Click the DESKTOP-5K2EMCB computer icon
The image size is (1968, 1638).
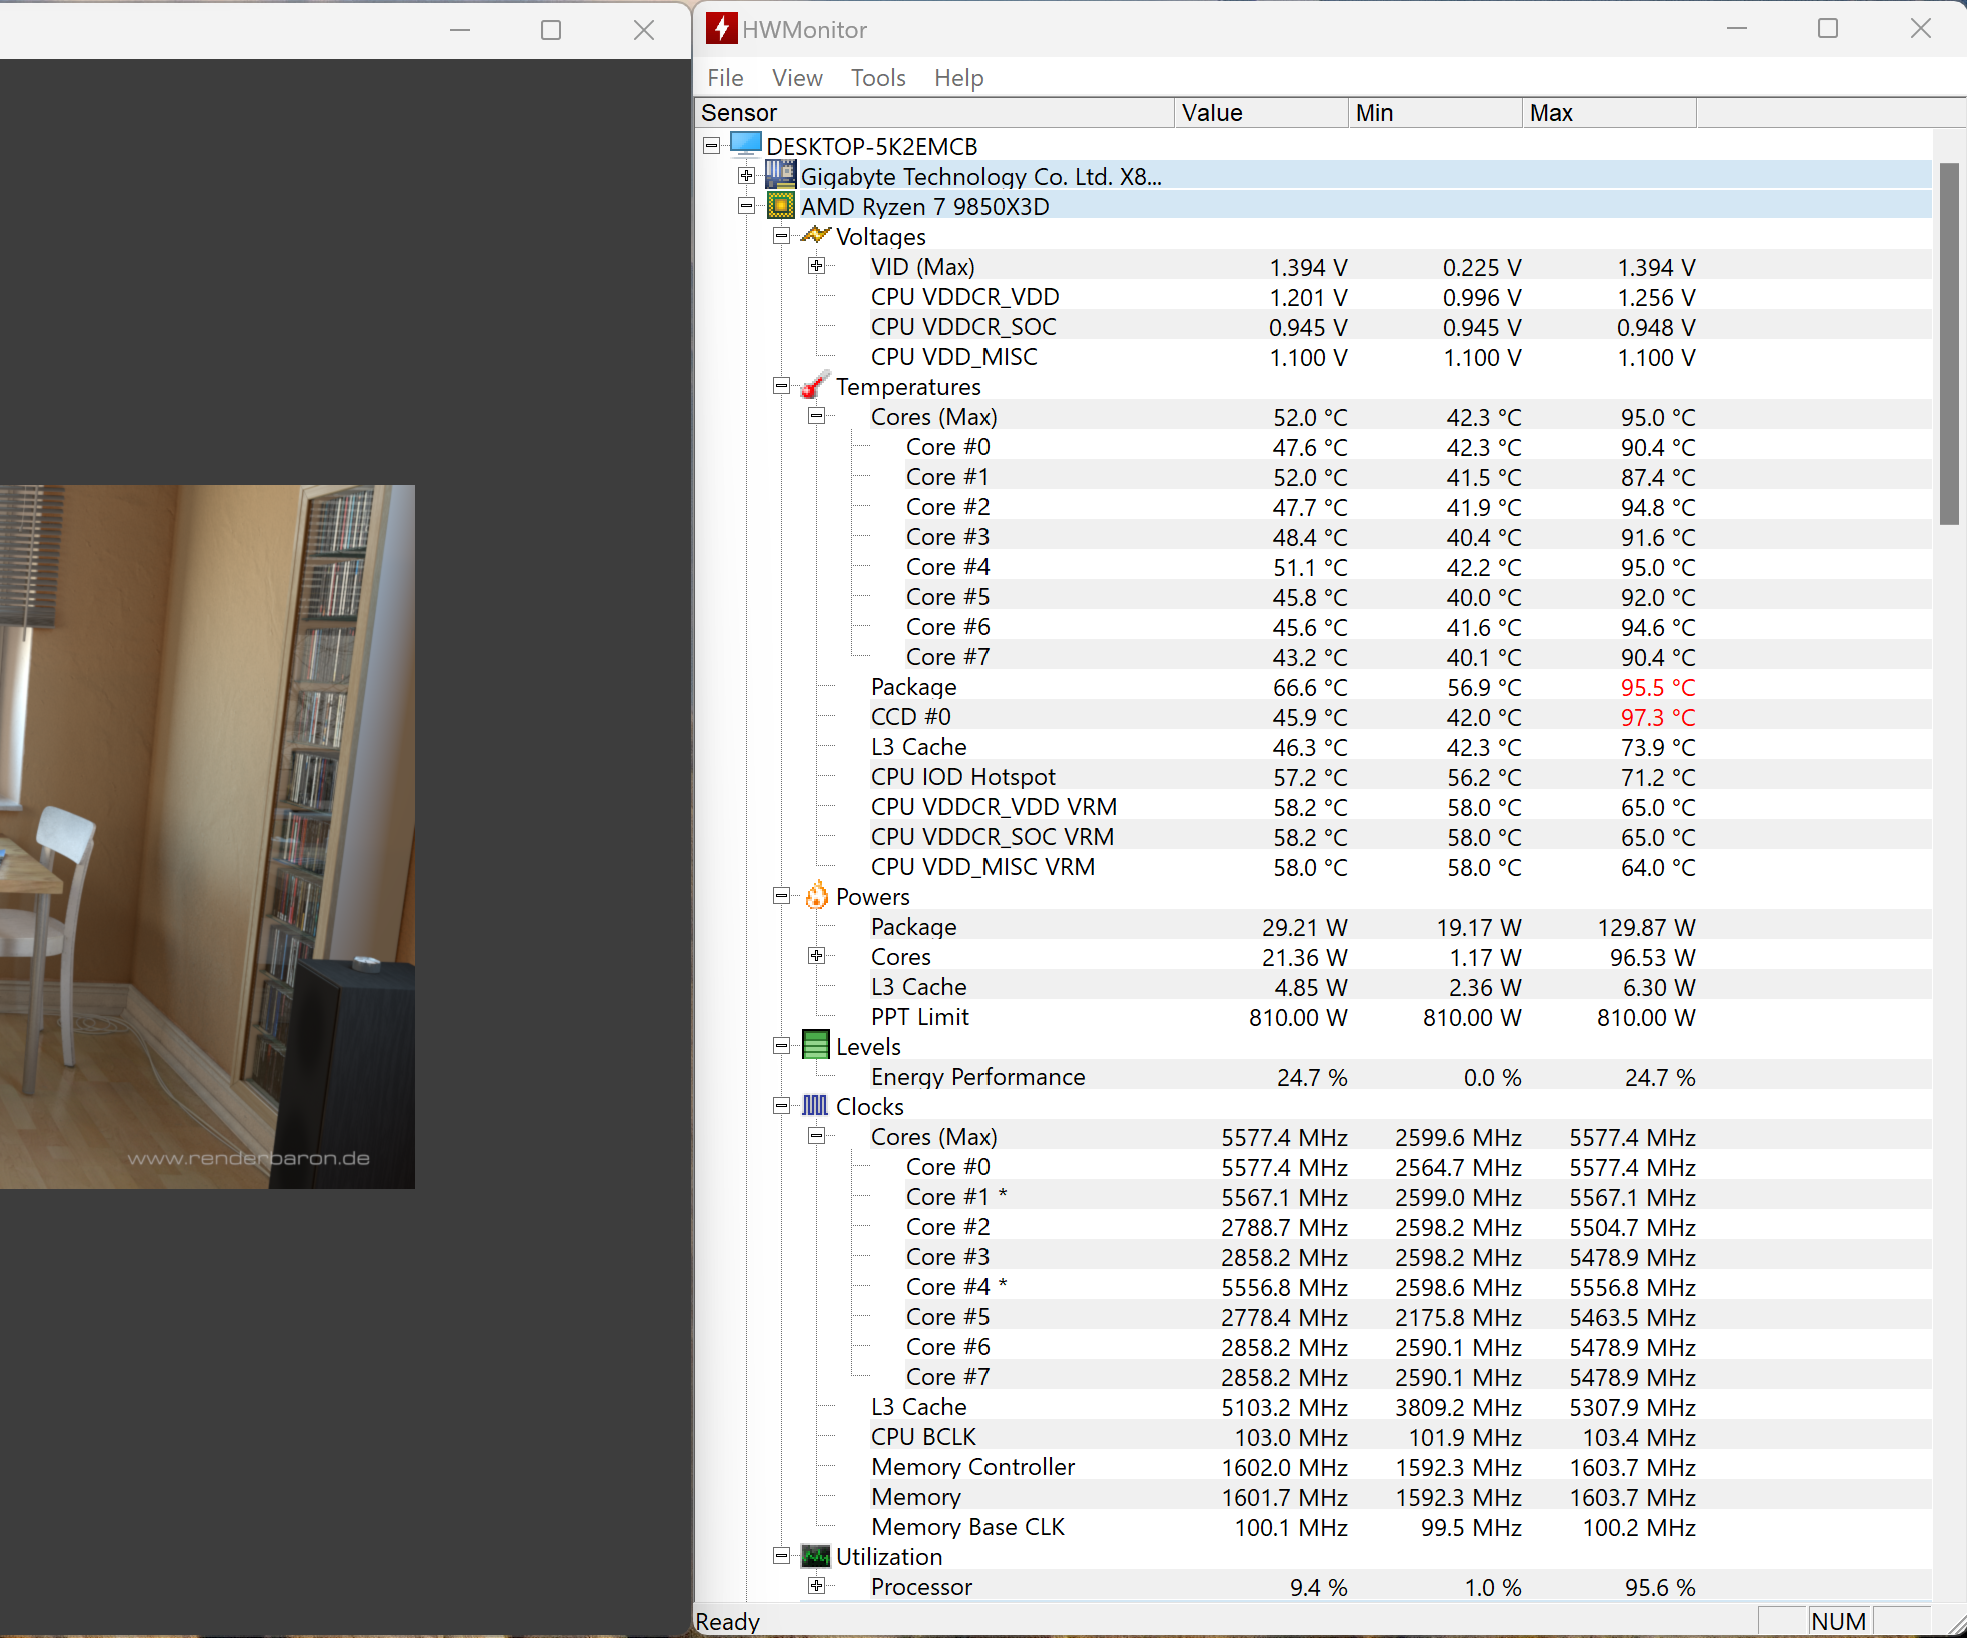(745, 145)
